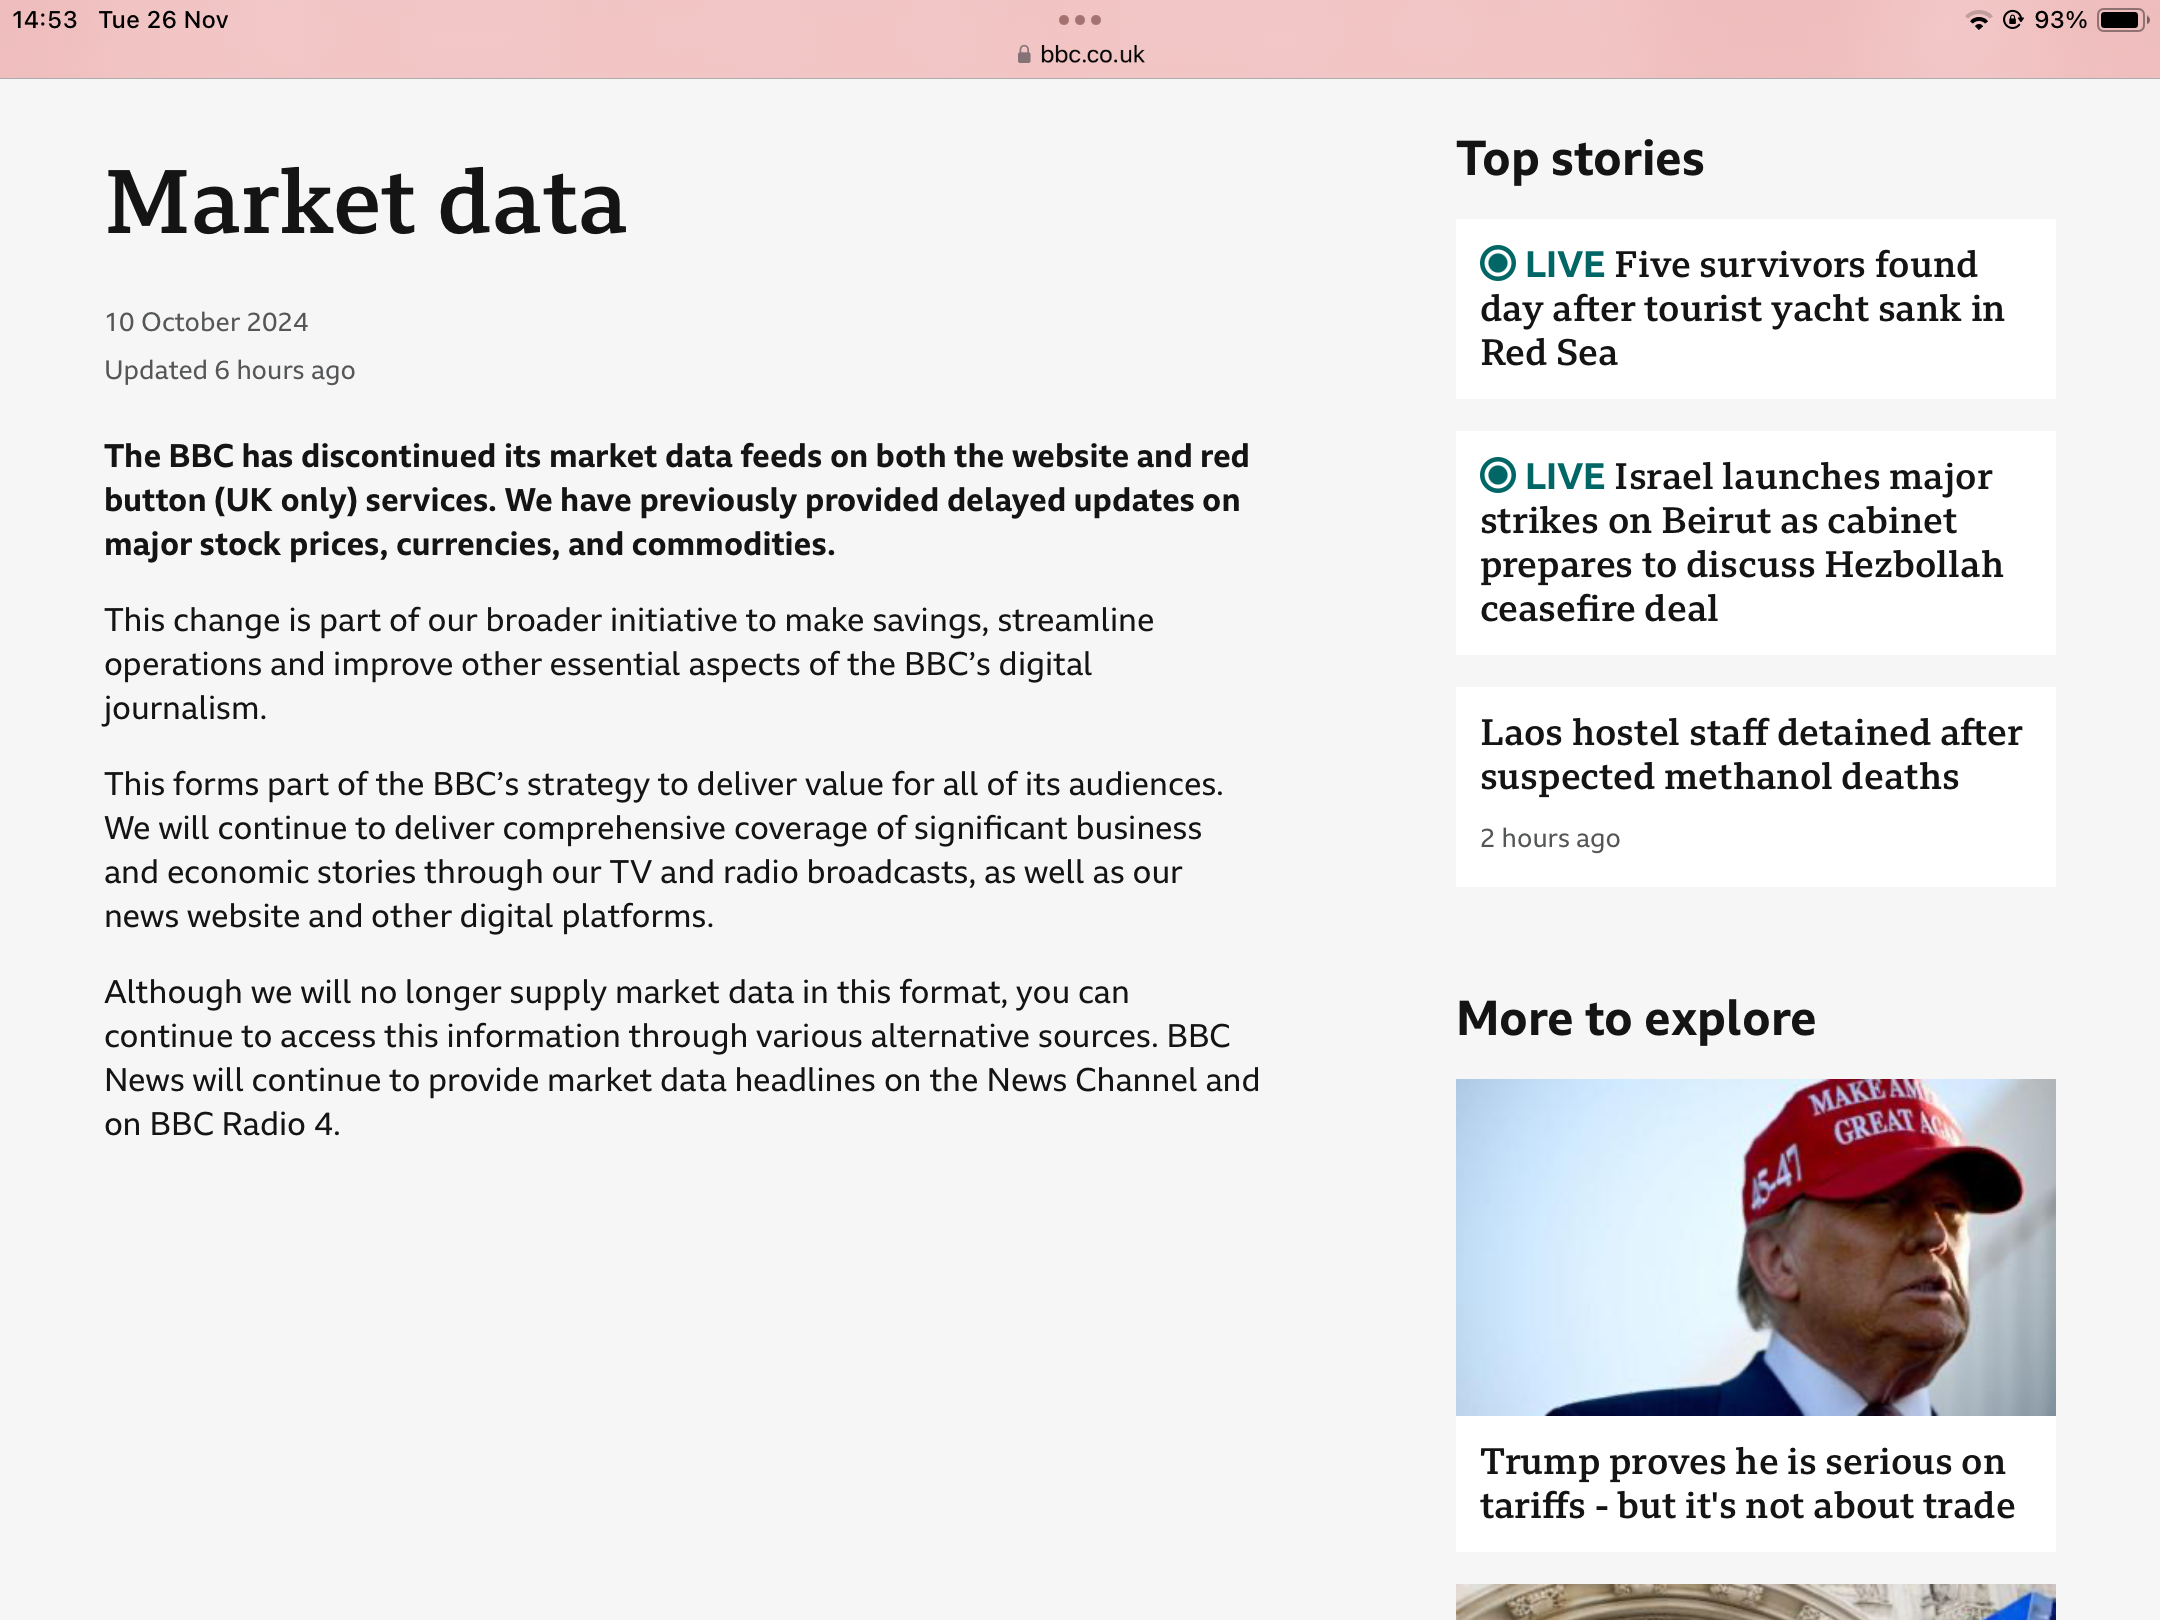Click the green LIVE label on yacht story

[1564, 265]
